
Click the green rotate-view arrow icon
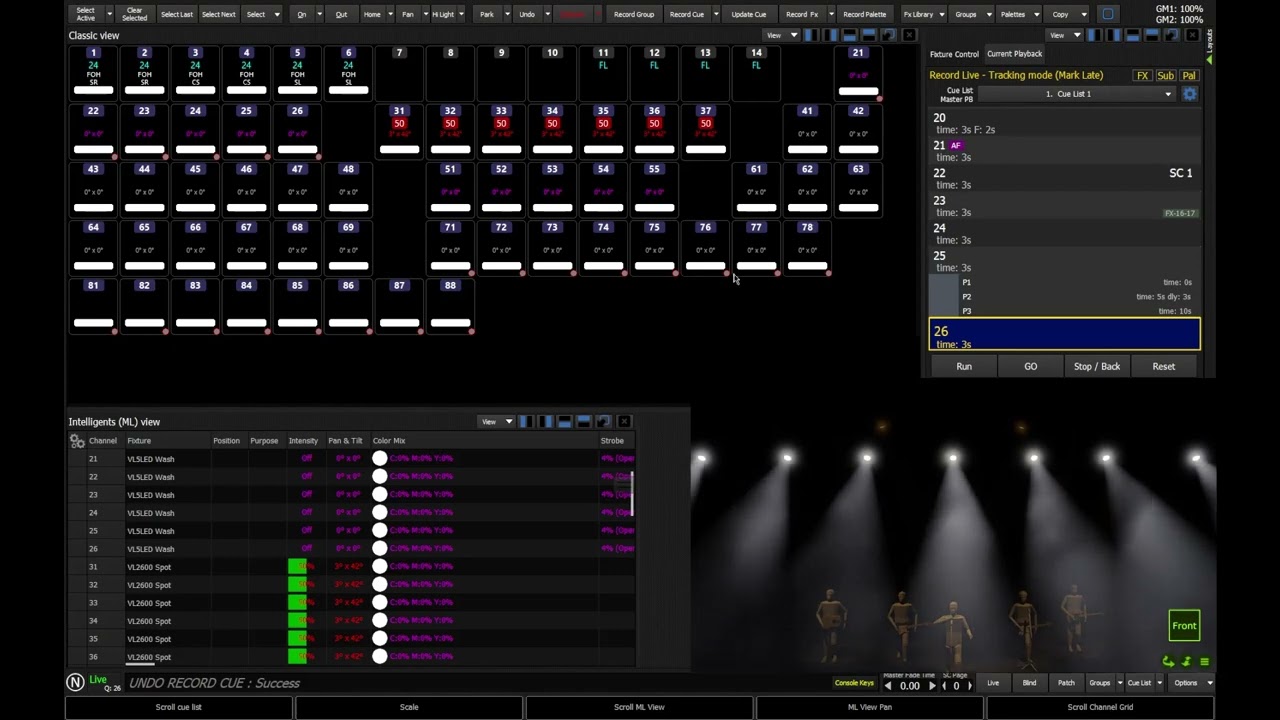pyautogui.click(x=1168, y=662)
